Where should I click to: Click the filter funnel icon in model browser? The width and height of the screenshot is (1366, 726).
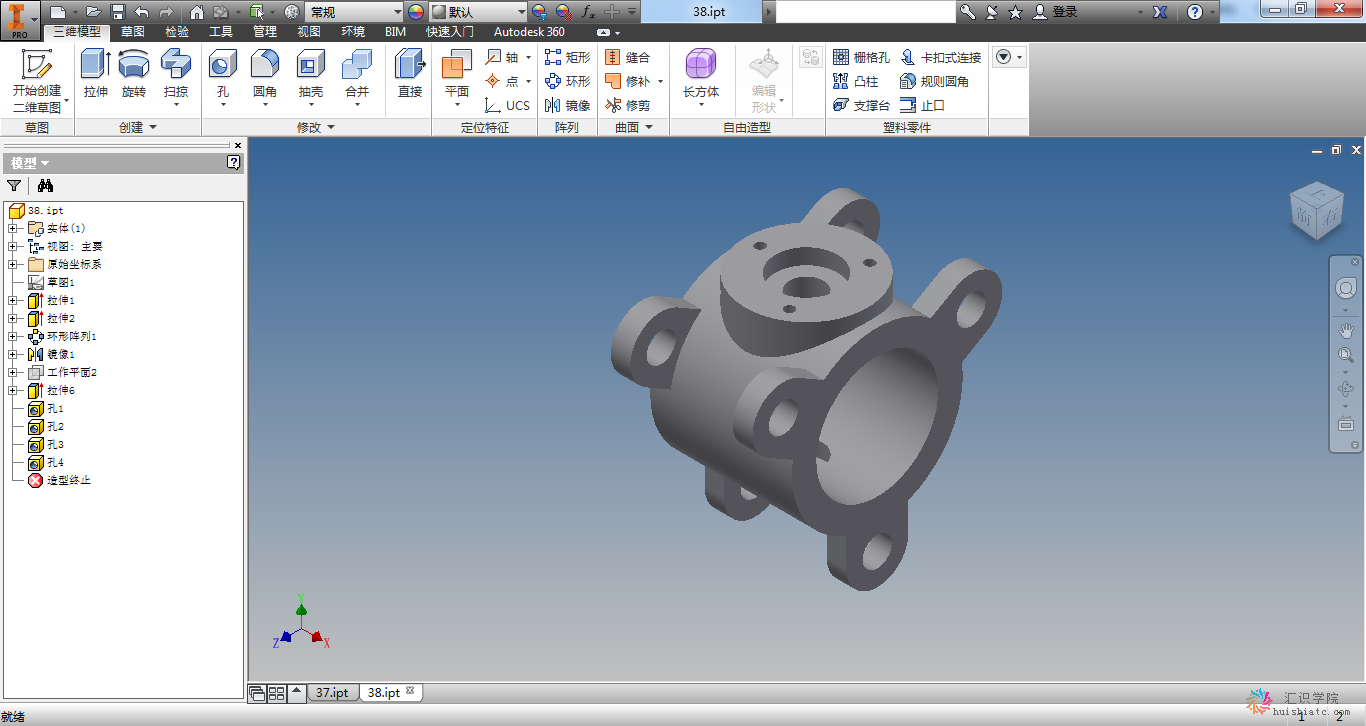(14, 186)
